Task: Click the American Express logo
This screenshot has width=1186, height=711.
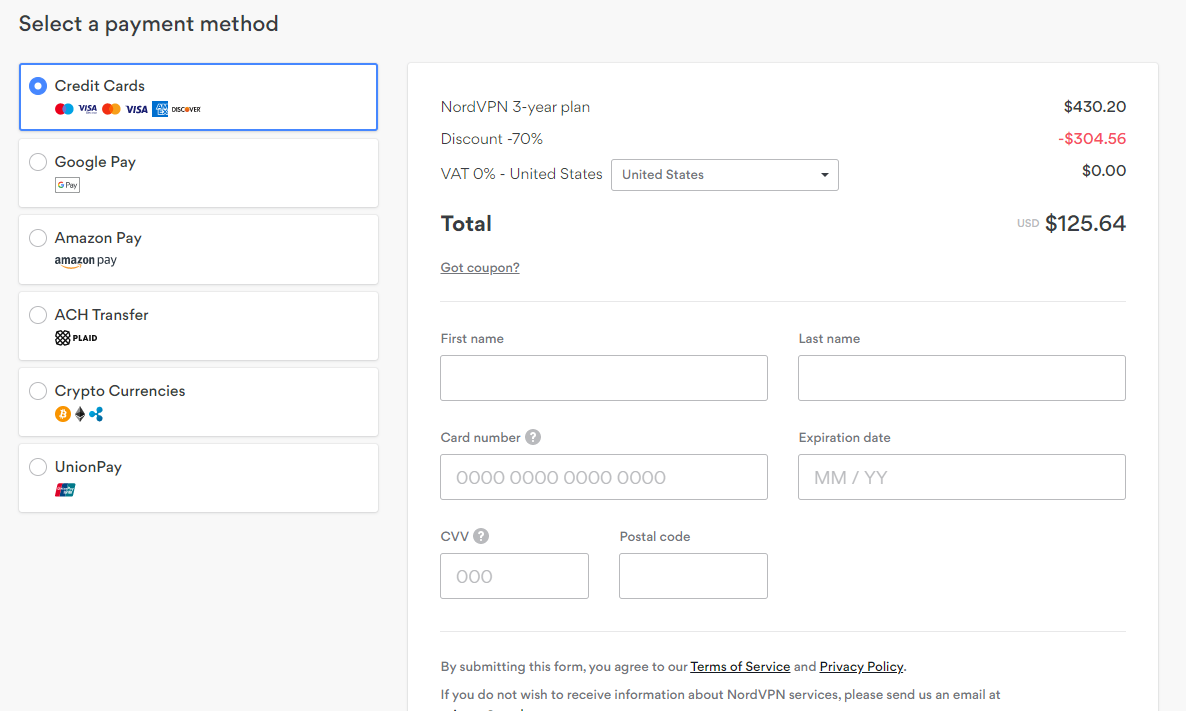Action: [160, 109]
